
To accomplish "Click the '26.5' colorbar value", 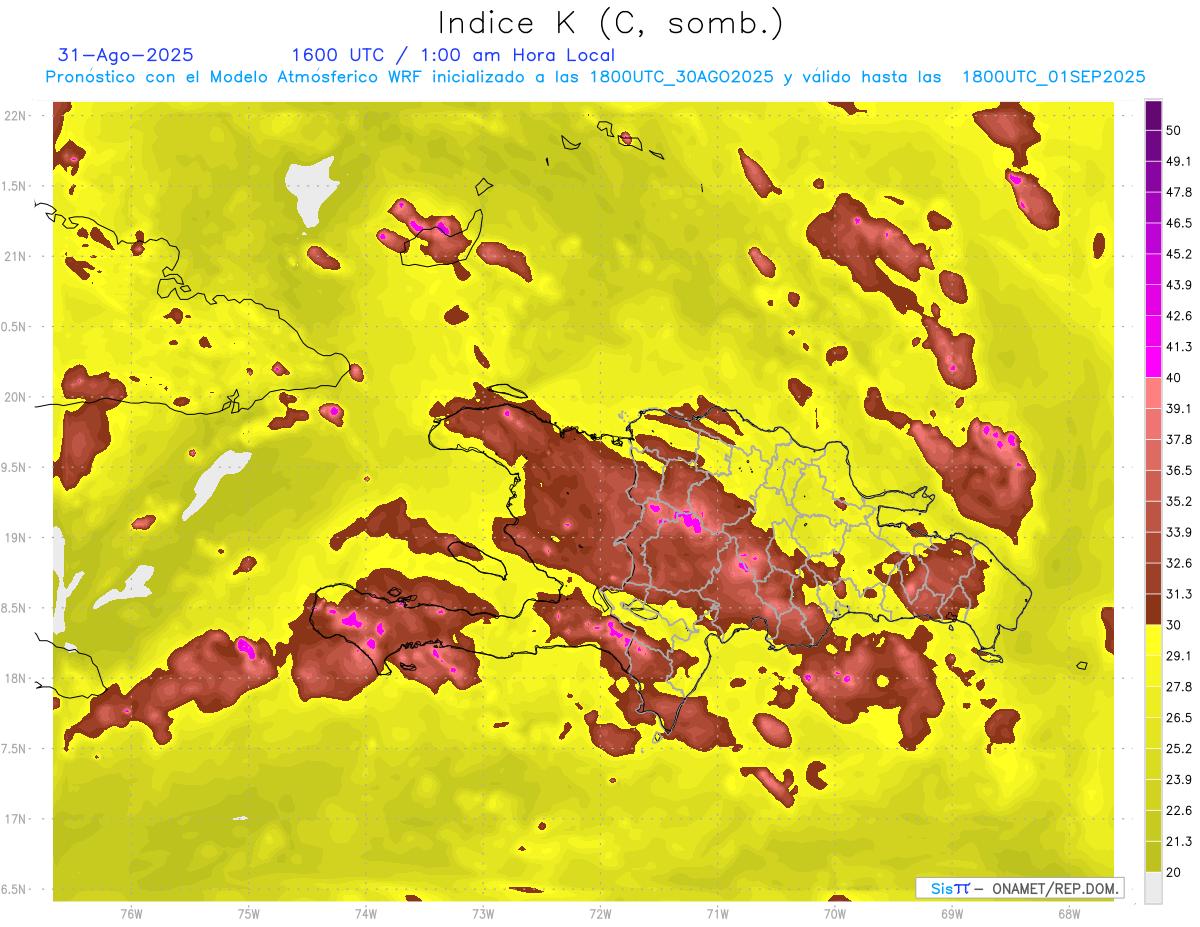I will [1178, 718].
